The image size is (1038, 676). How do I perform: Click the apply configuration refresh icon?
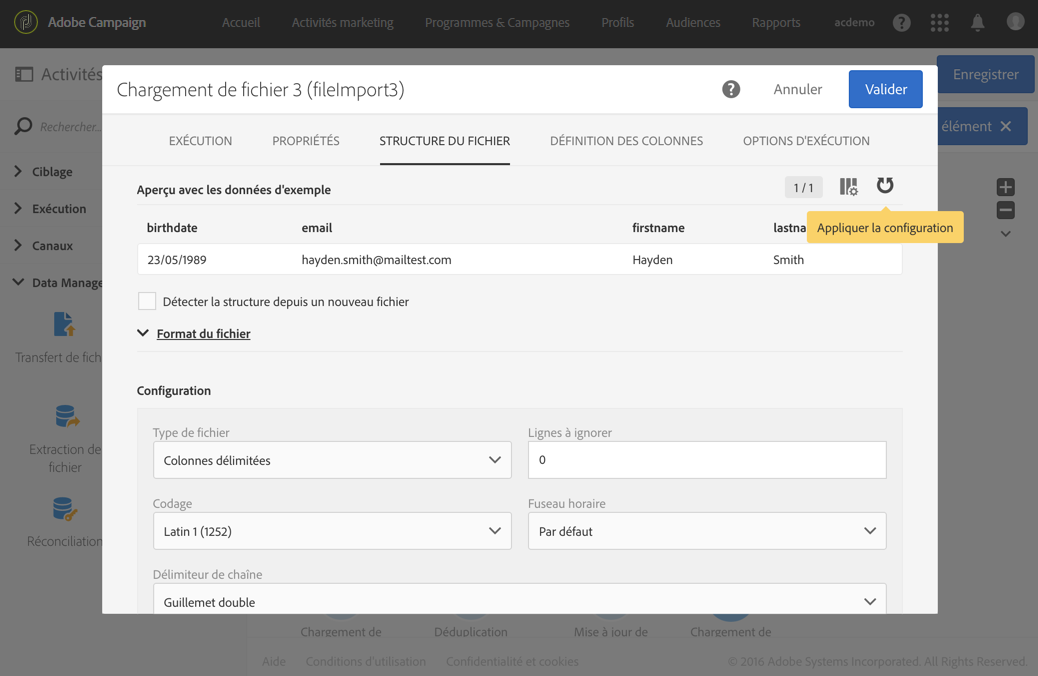tap(885, 186)
